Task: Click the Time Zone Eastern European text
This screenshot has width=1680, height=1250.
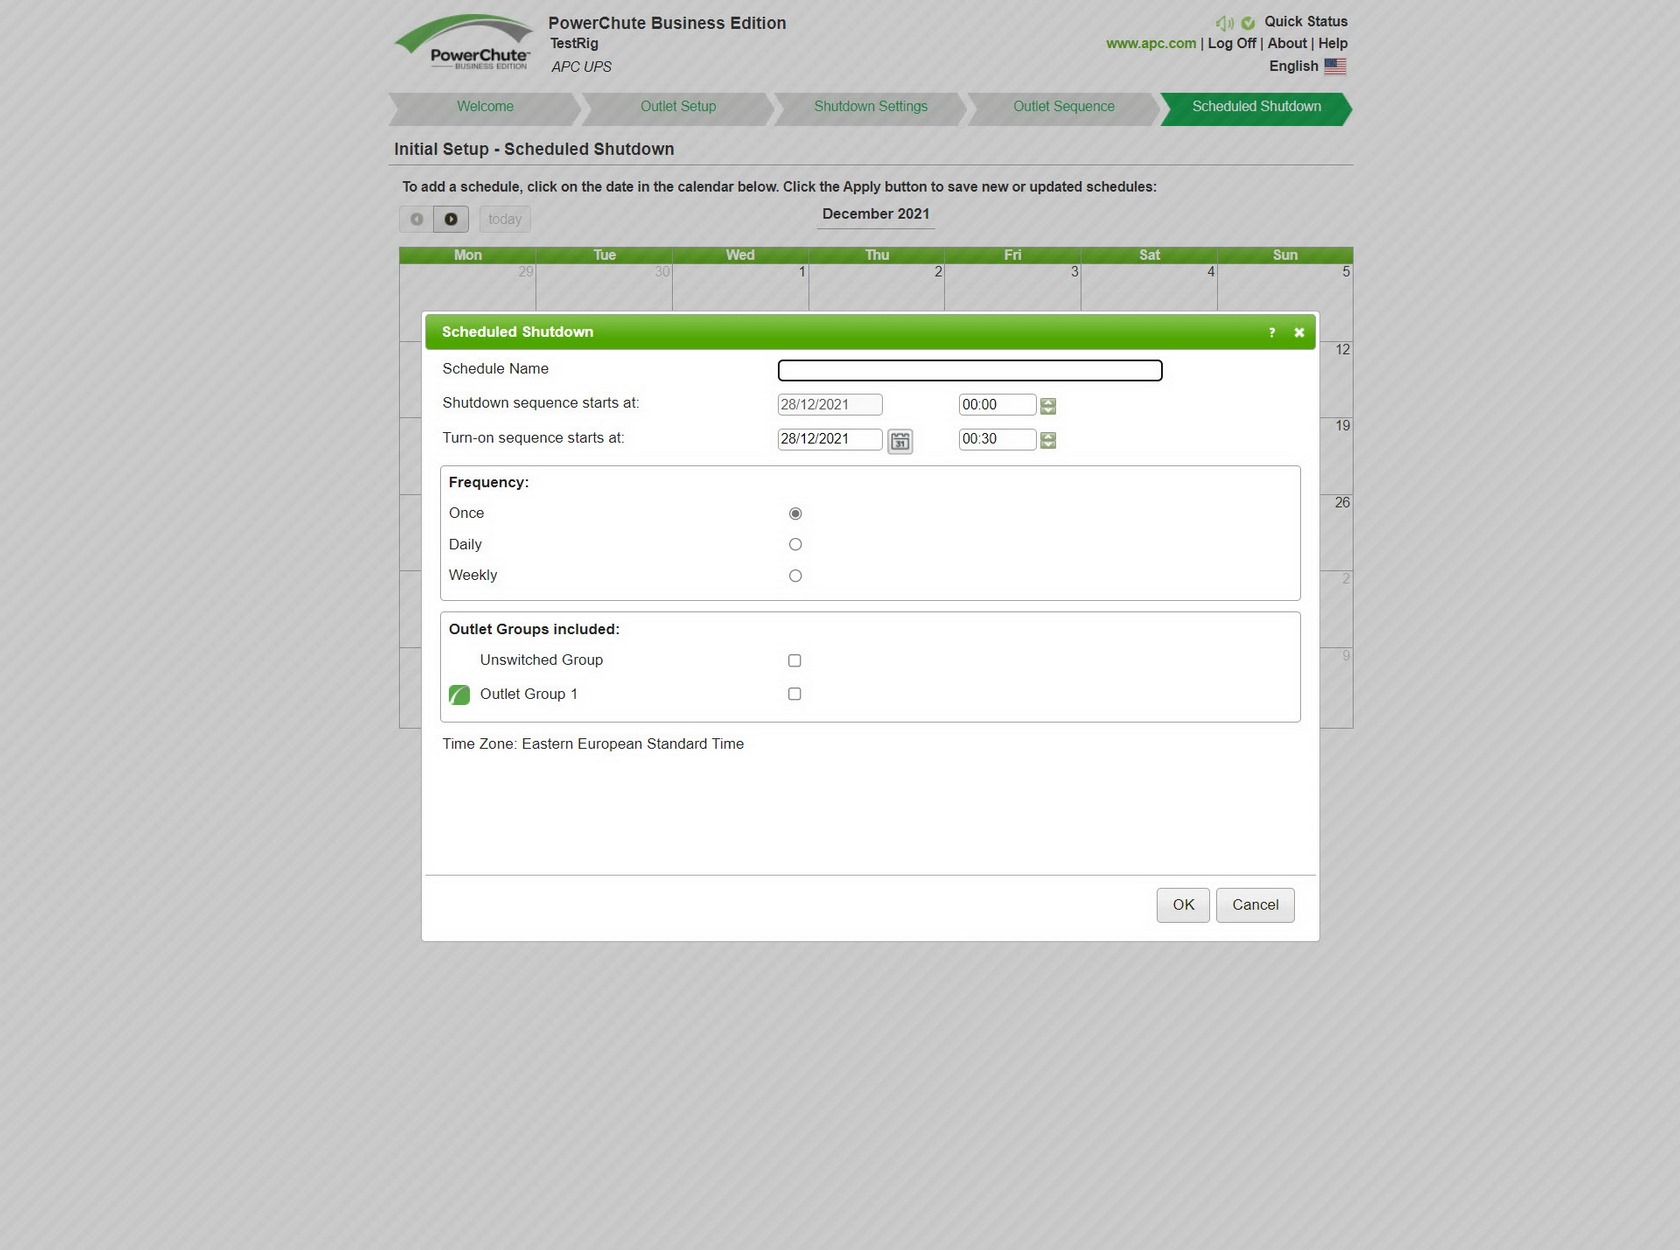Action: click(x=593, y=744)
